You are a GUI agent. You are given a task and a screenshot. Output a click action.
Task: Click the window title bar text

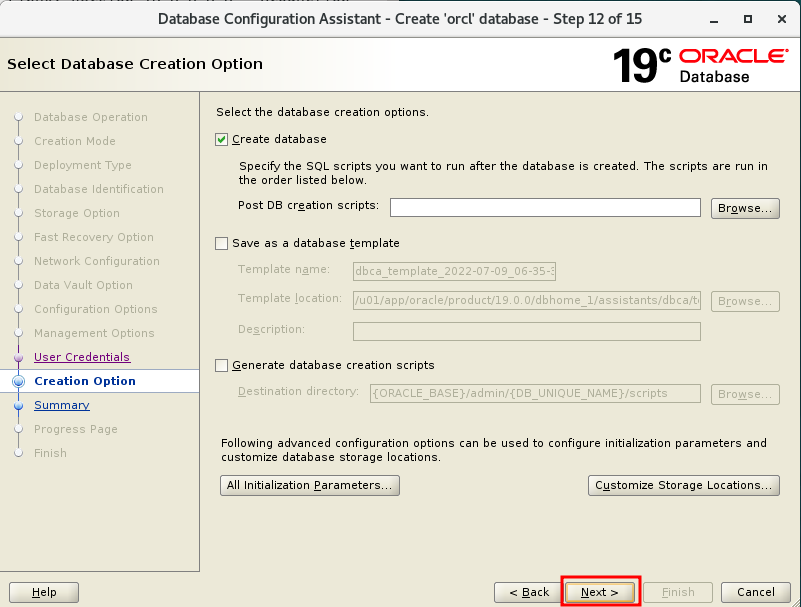400,19
